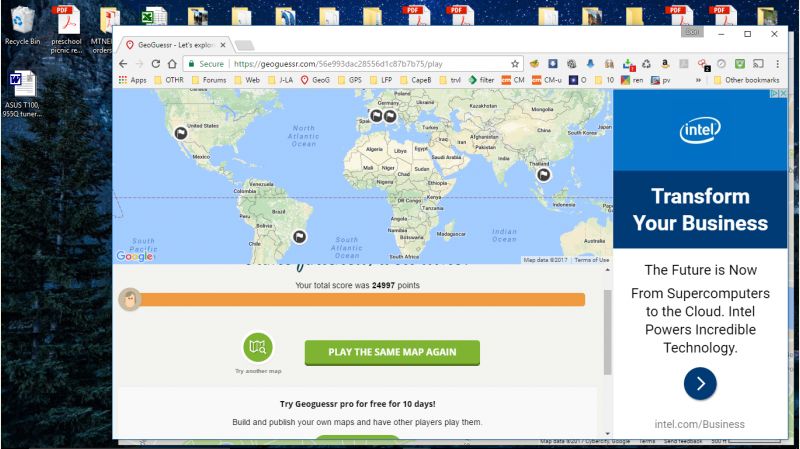Click the Google logo on the map
The height and width of the screenshot is (449, 800).
click(135, 256)
